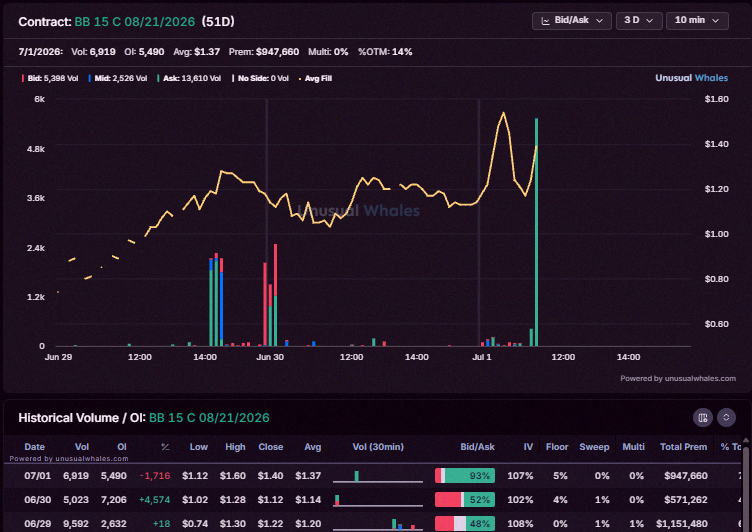The image size is (752, 532).
Task: Toggle the Avg Fill line legend
Action: (315, 78)
